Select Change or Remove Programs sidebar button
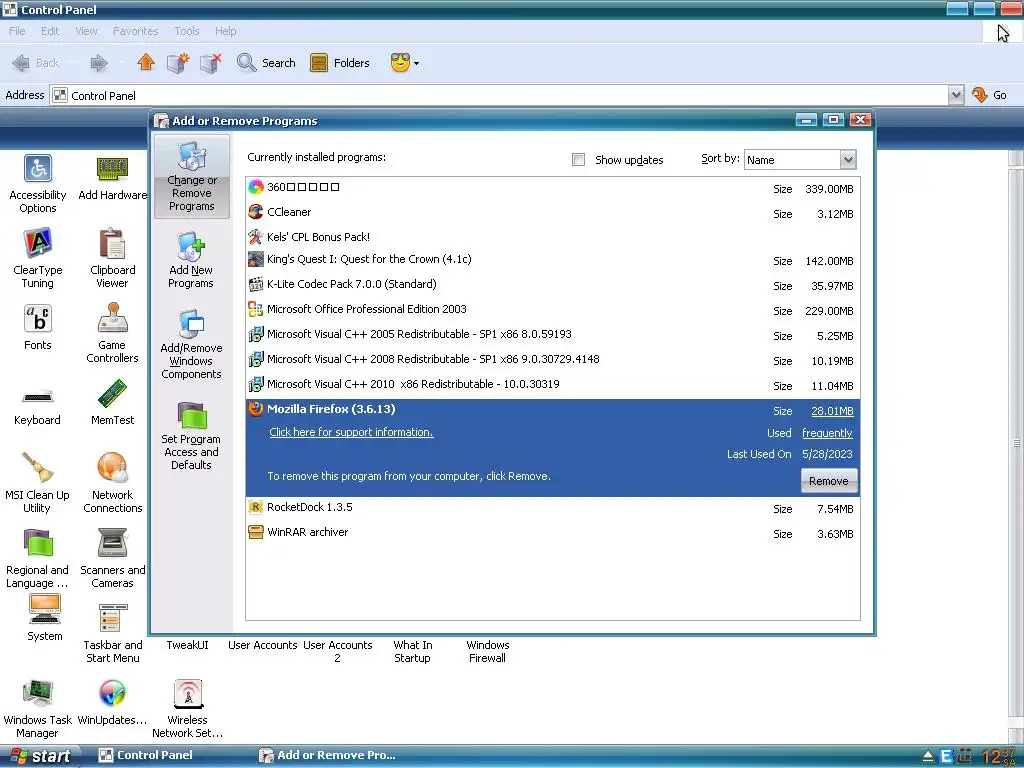Viewport: 1024px width, 768px height. [191, 176]
